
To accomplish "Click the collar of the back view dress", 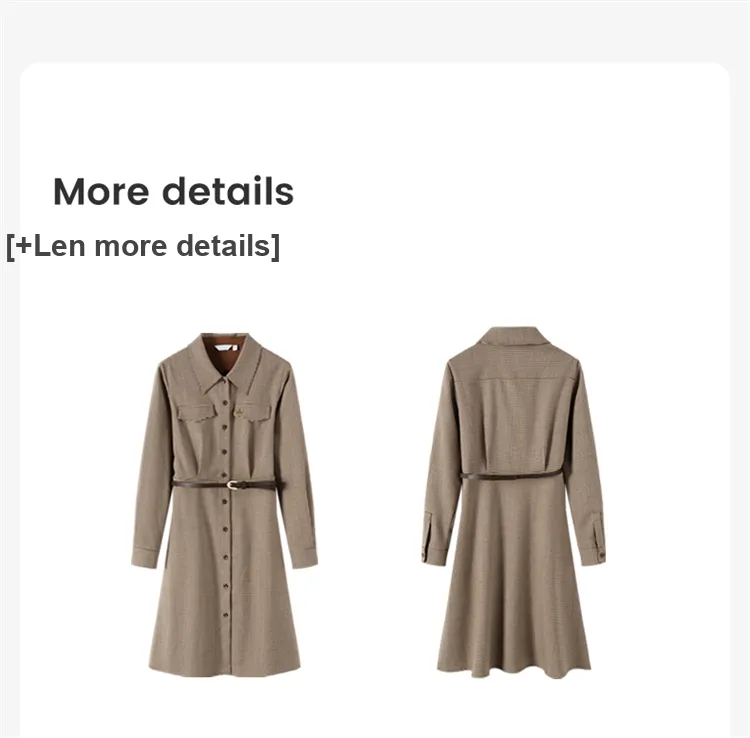I will (514, 337).
